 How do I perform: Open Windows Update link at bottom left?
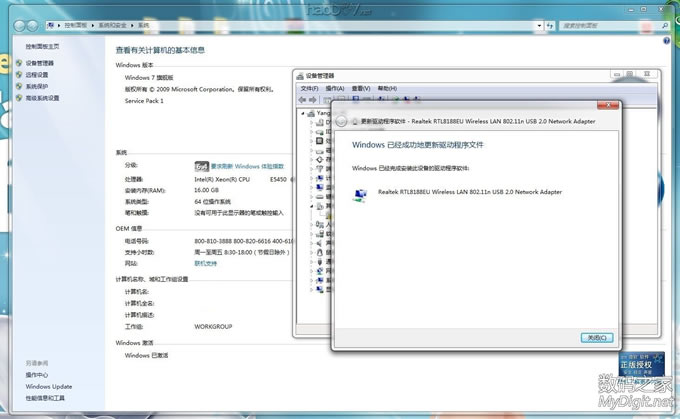48,386
